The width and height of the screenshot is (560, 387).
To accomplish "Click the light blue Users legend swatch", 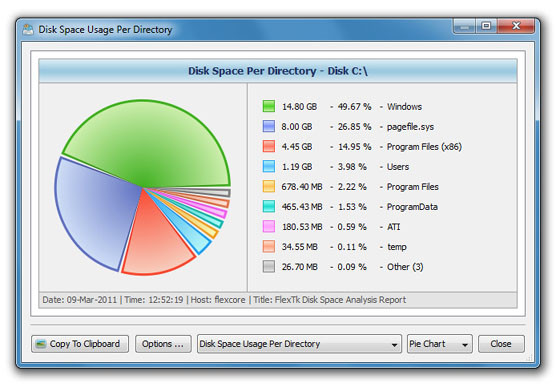I will tap(269, 166).
